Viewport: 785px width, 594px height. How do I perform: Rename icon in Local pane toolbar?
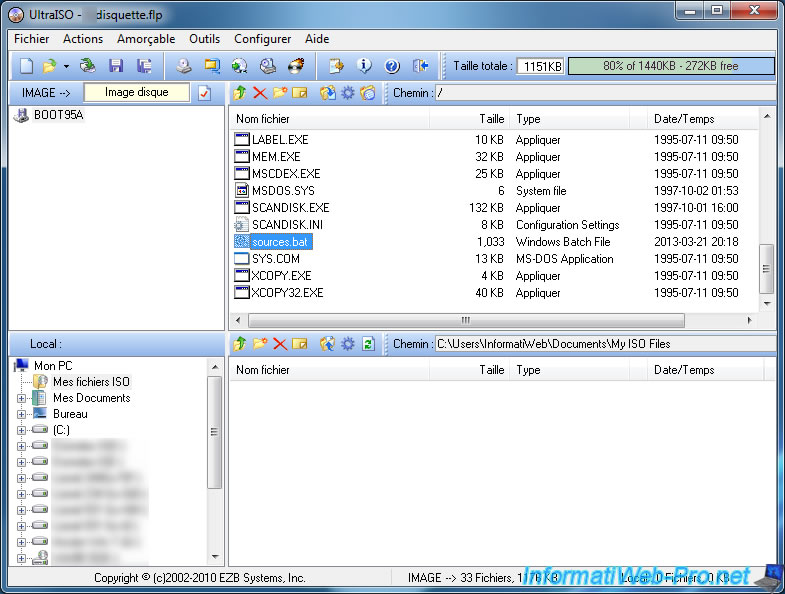click(x=300, y=344)
